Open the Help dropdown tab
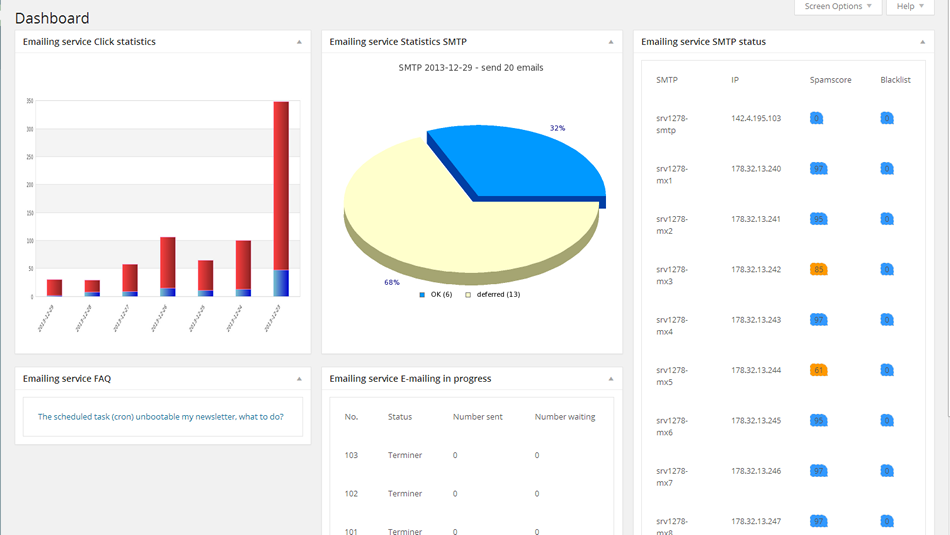This screenshot has height=535, width=950. [x=910, y=6]
